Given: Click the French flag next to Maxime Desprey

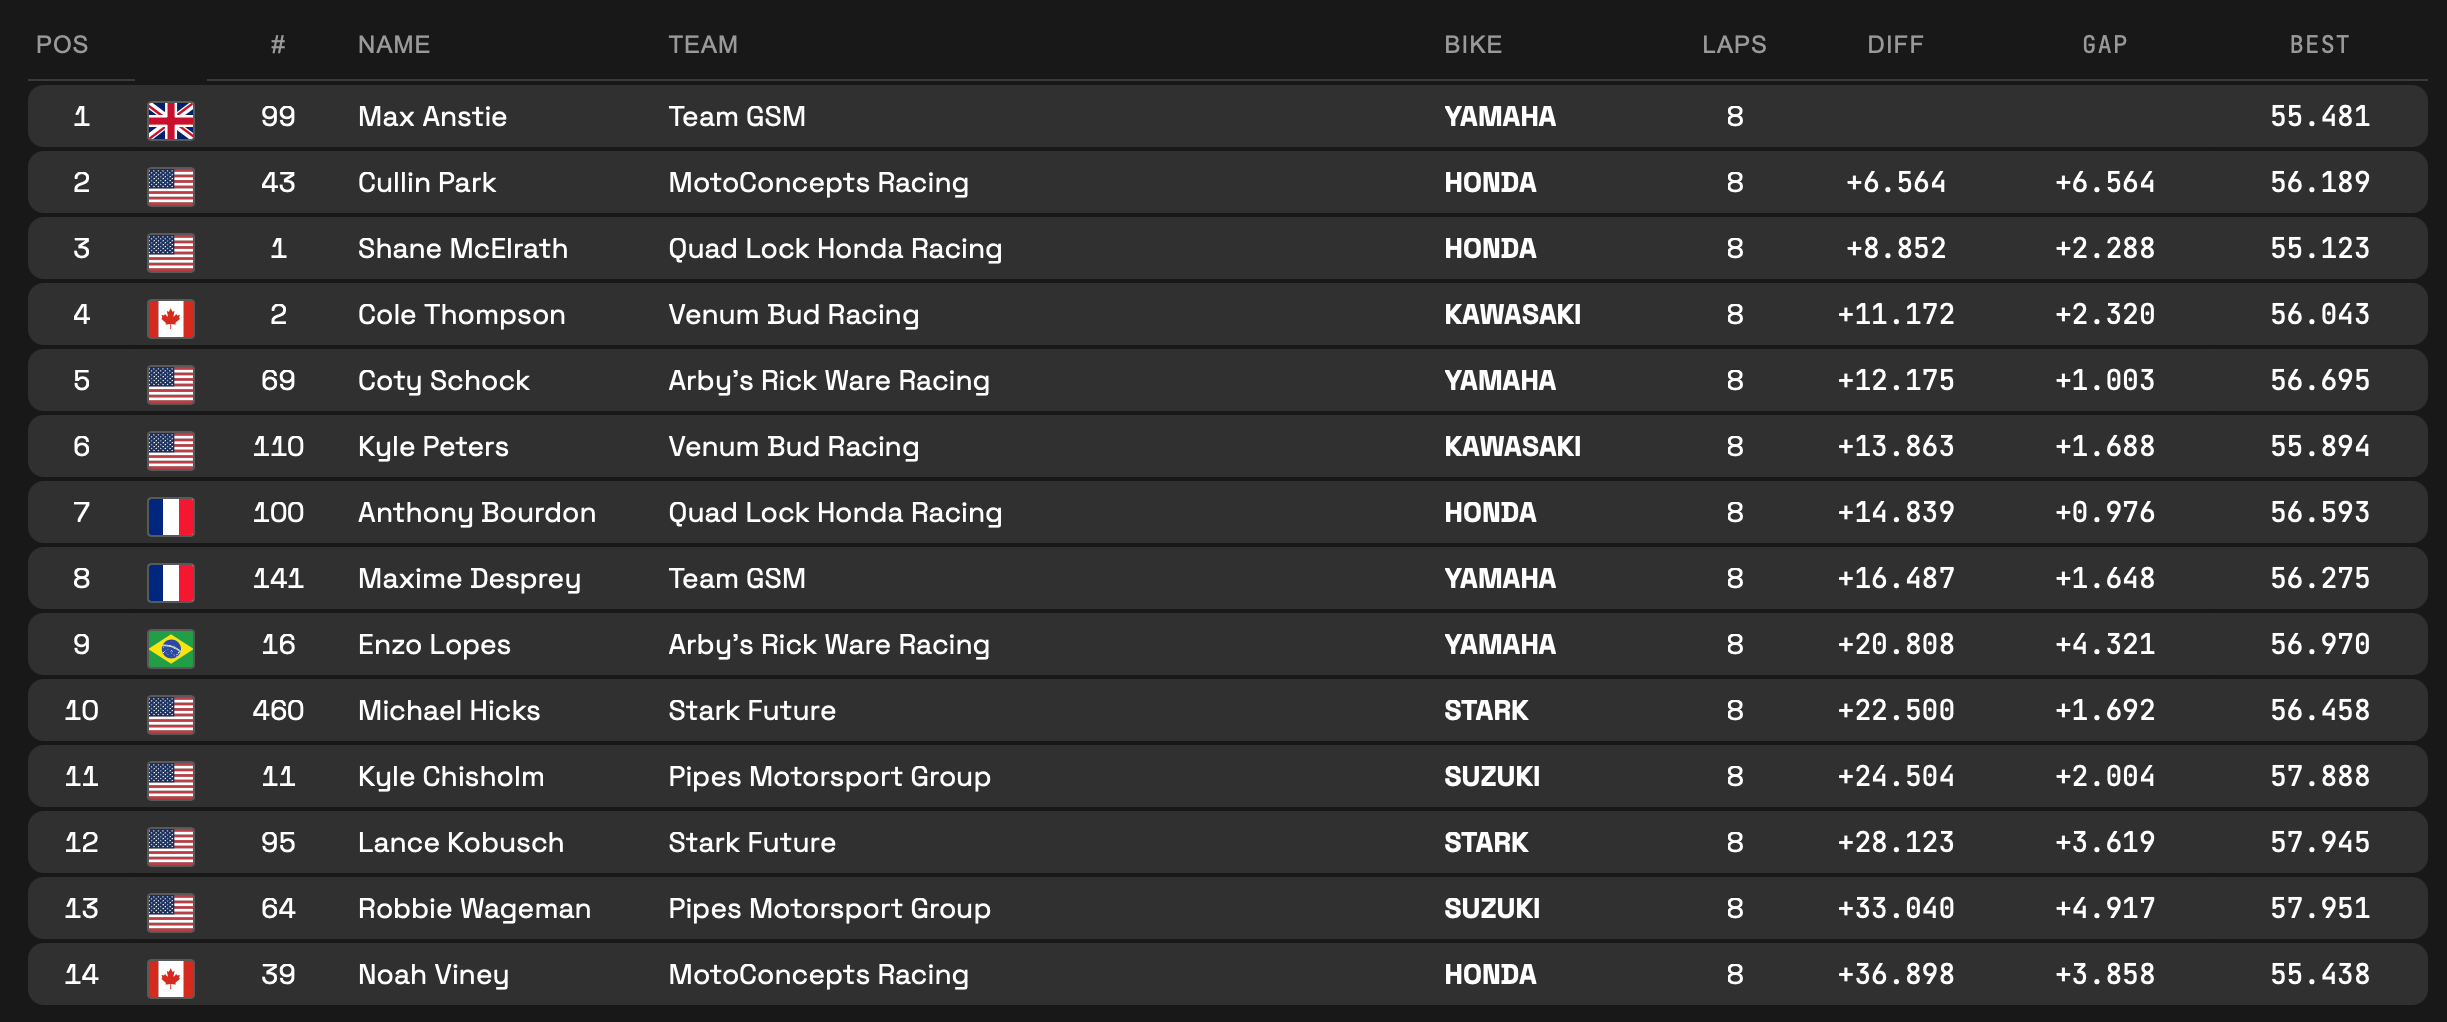Looking at the screenshot, I should (171, 582).
